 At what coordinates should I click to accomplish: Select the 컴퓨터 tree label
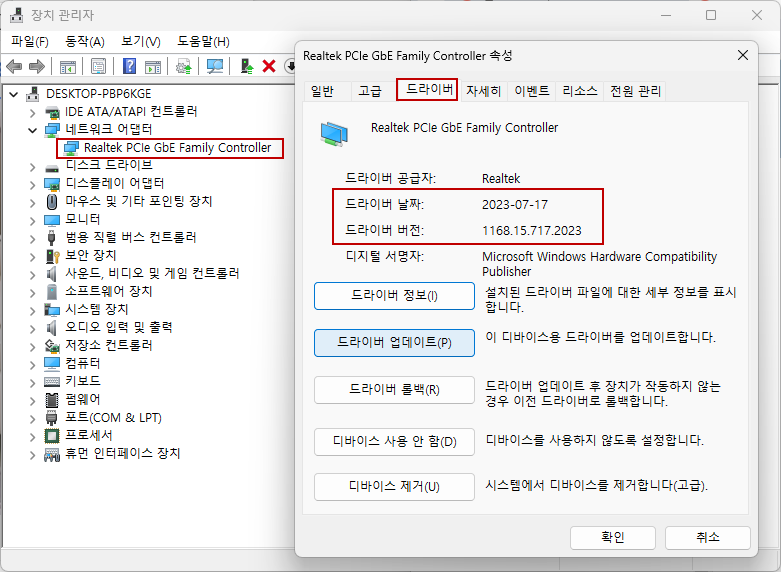tap(83, 363)
